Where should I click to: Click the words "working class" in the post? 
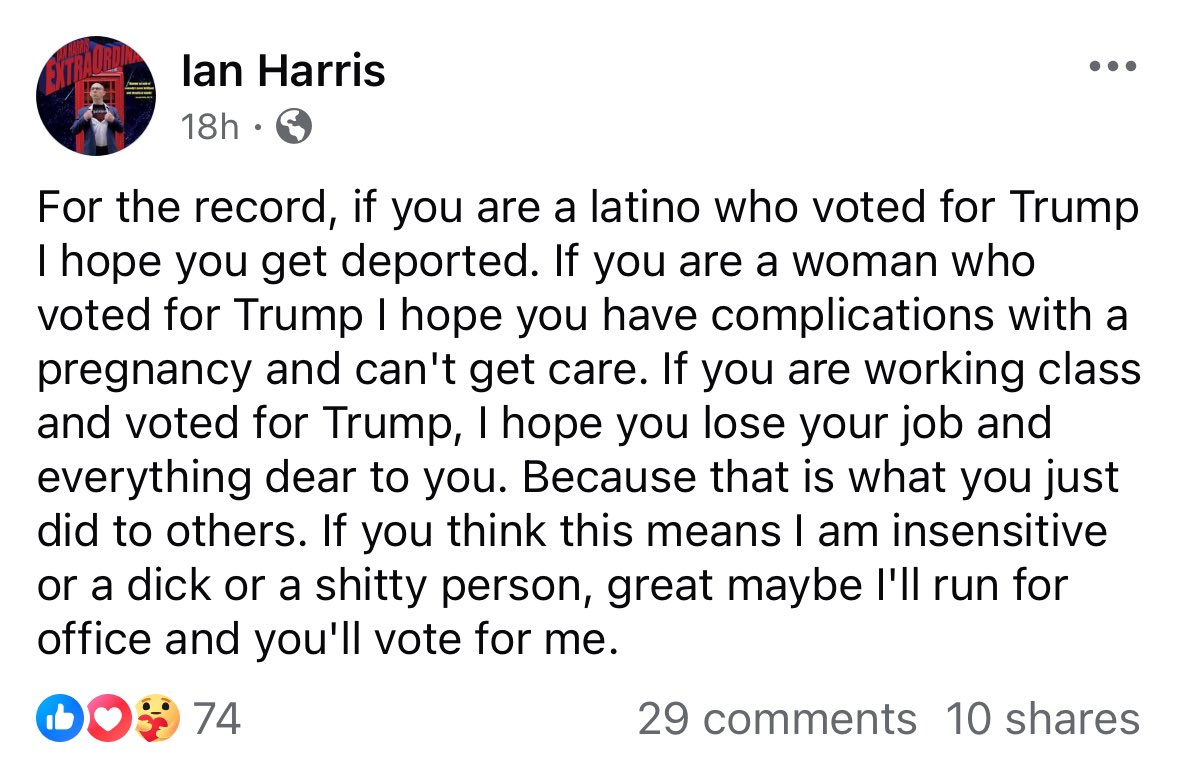click(x=1002, y=370)
